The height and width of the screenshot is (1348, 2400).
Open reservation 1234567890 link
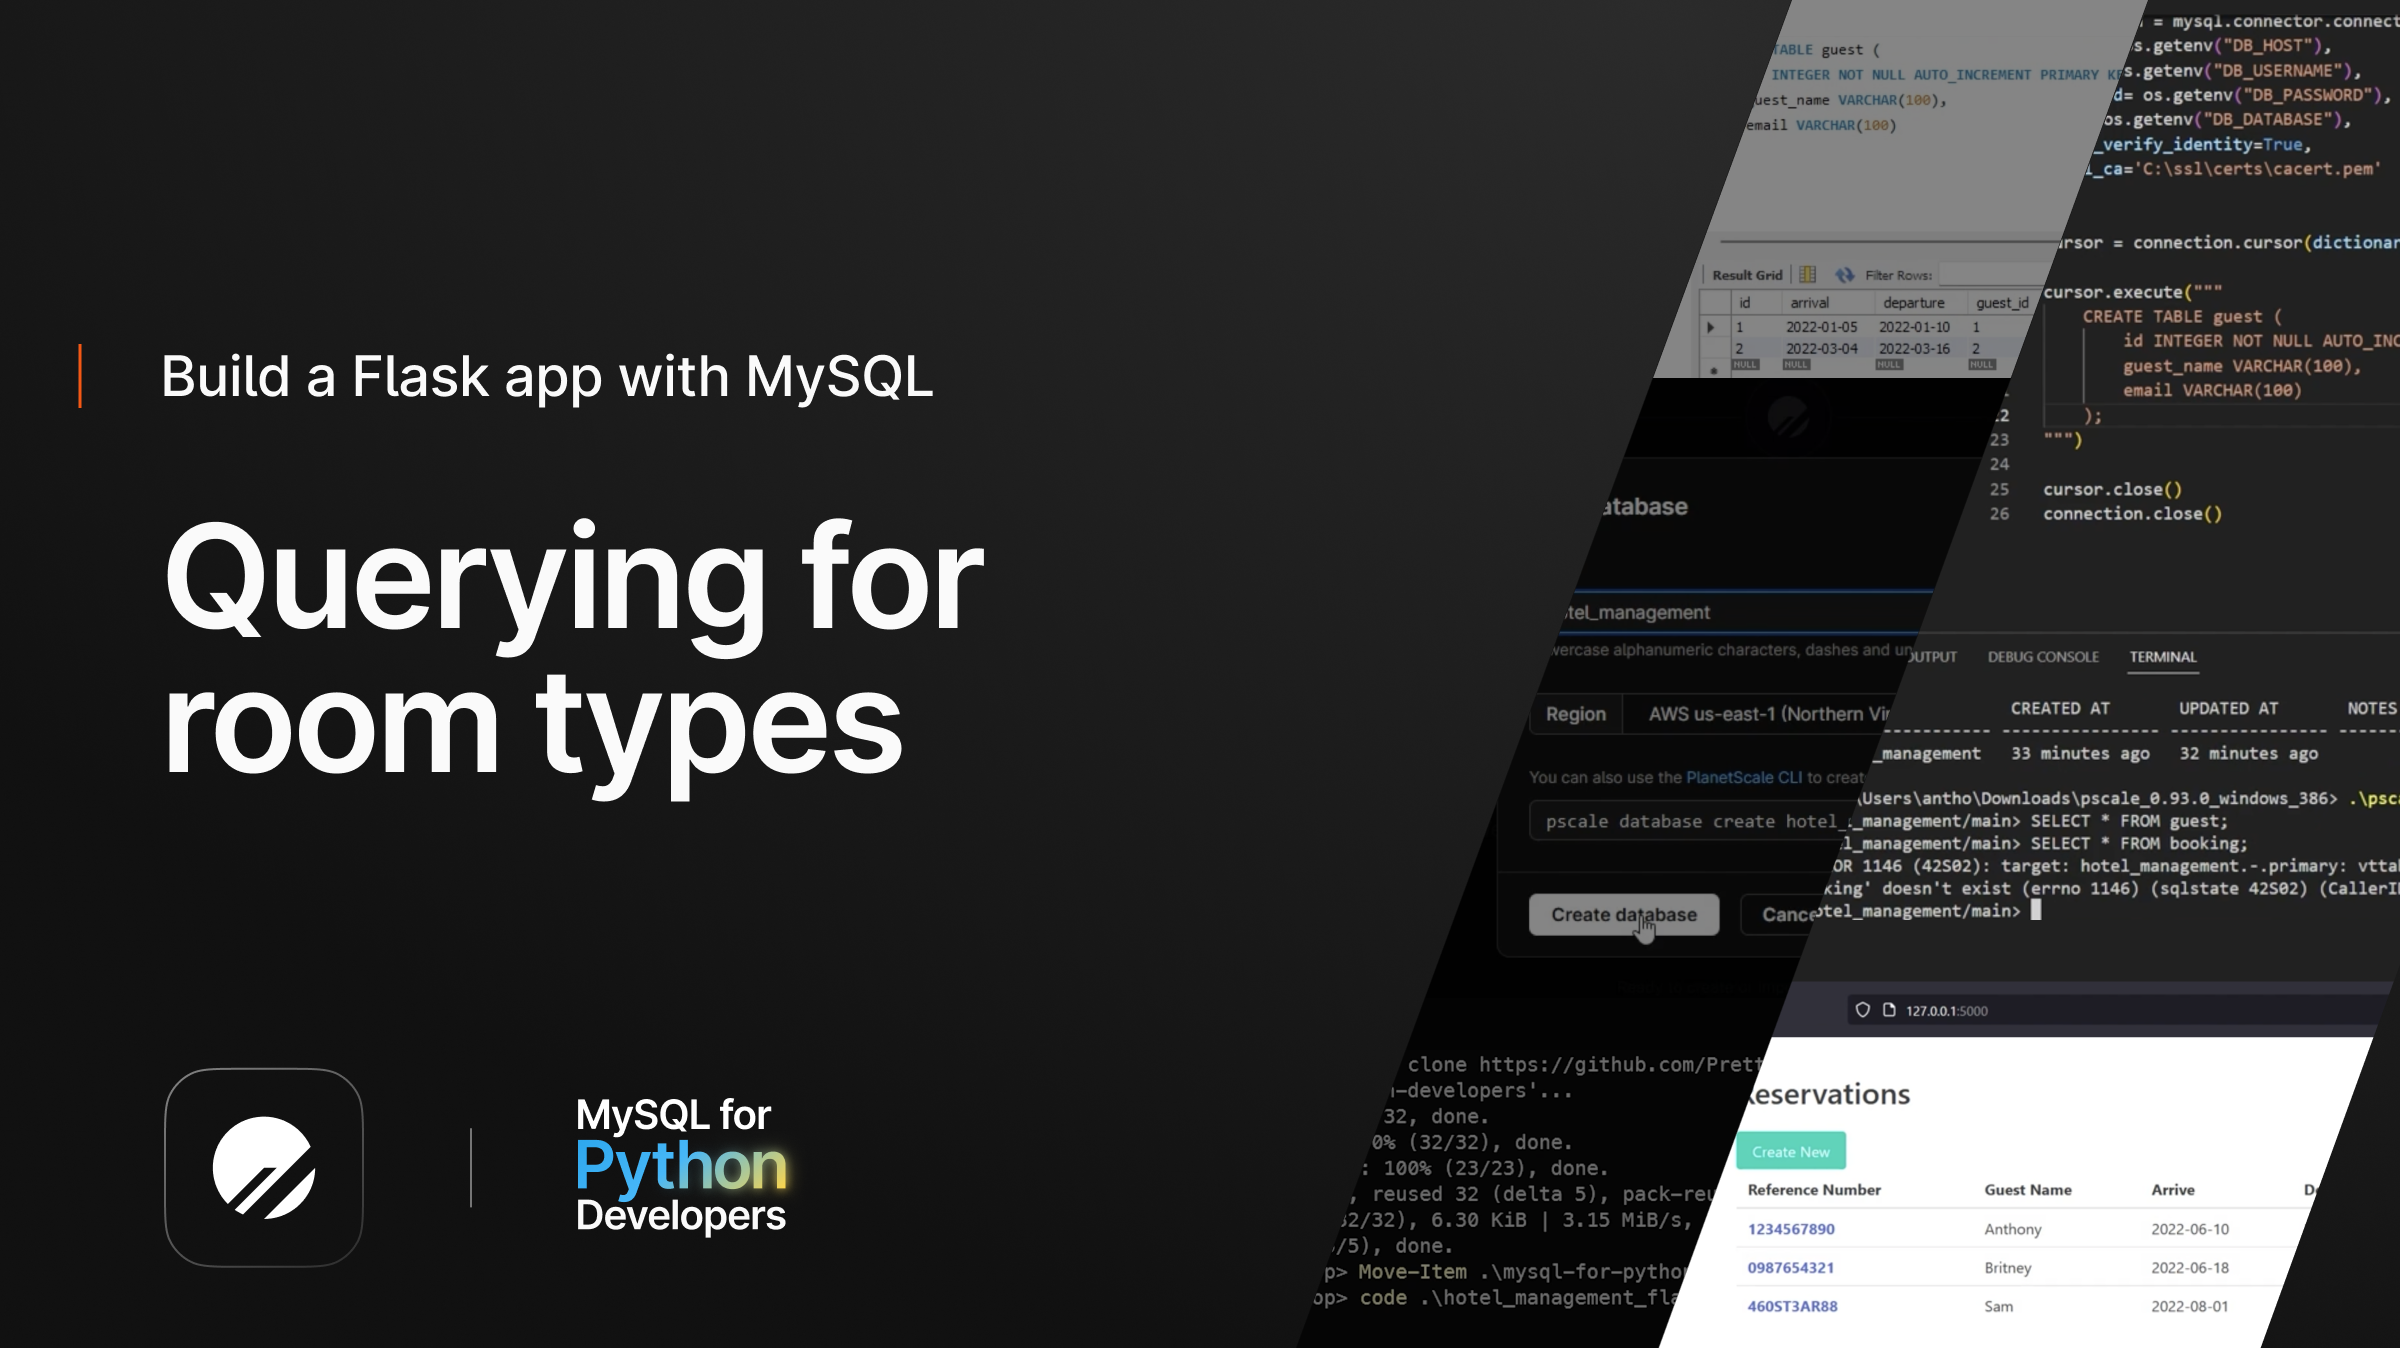[x=1790, y=1229]
